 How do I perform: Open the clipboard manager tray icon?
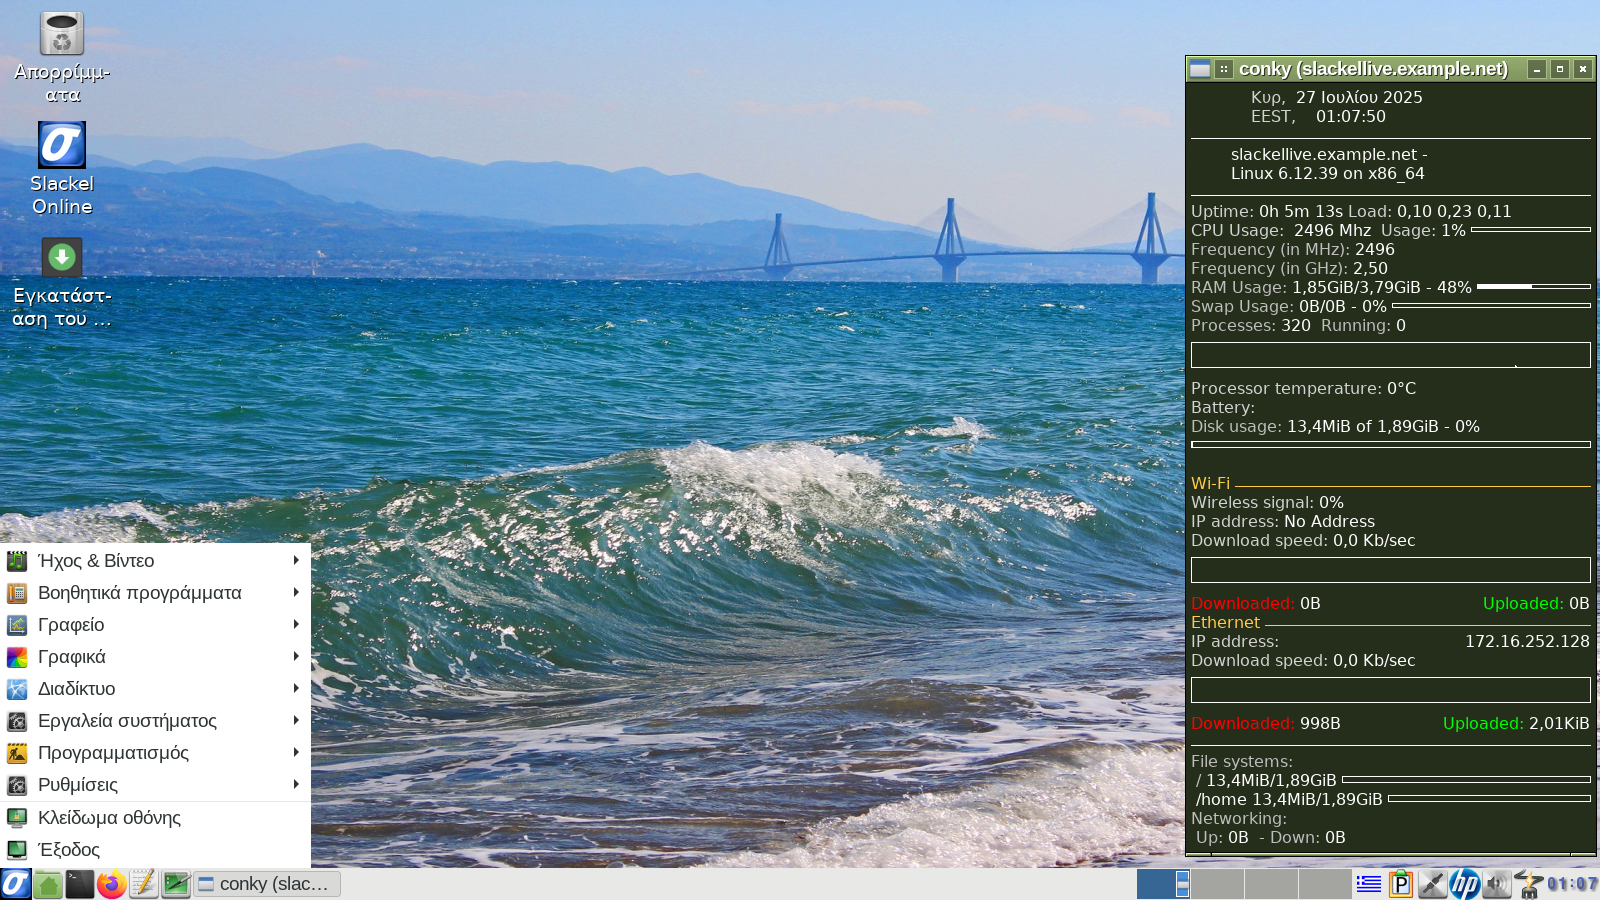[x=1400, y=884]
